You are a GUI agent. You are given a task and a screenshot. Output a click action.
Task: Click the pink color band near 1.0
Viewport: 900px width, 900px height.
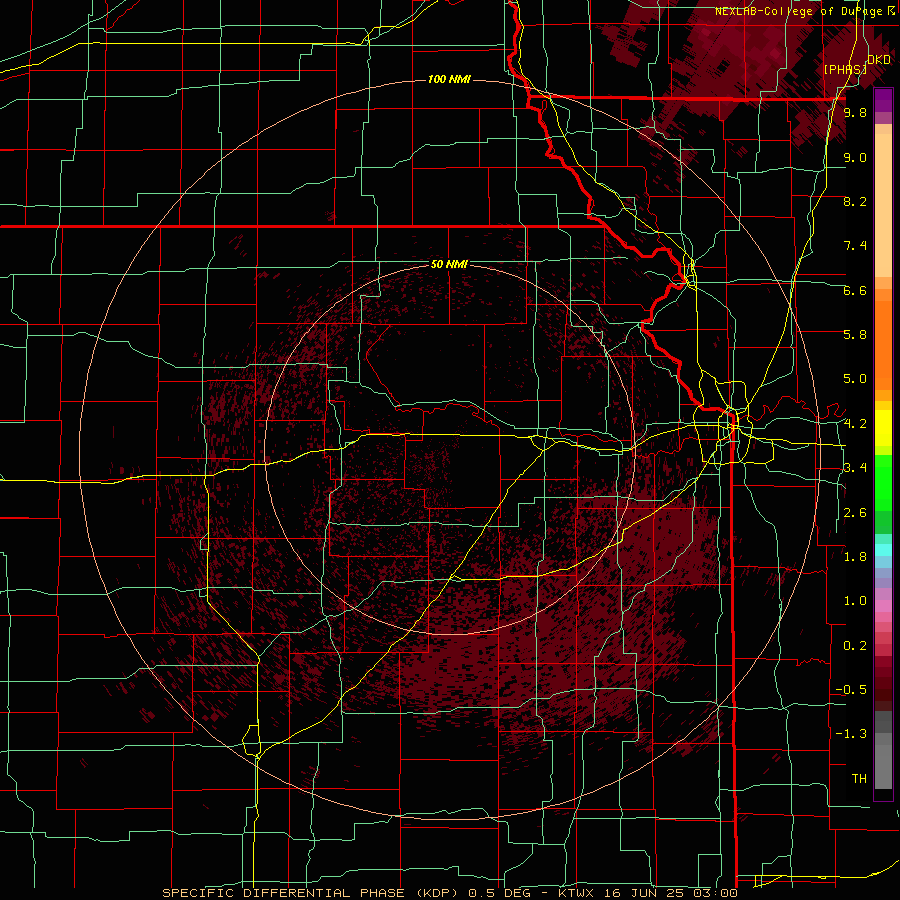click(x=883, y=605)
